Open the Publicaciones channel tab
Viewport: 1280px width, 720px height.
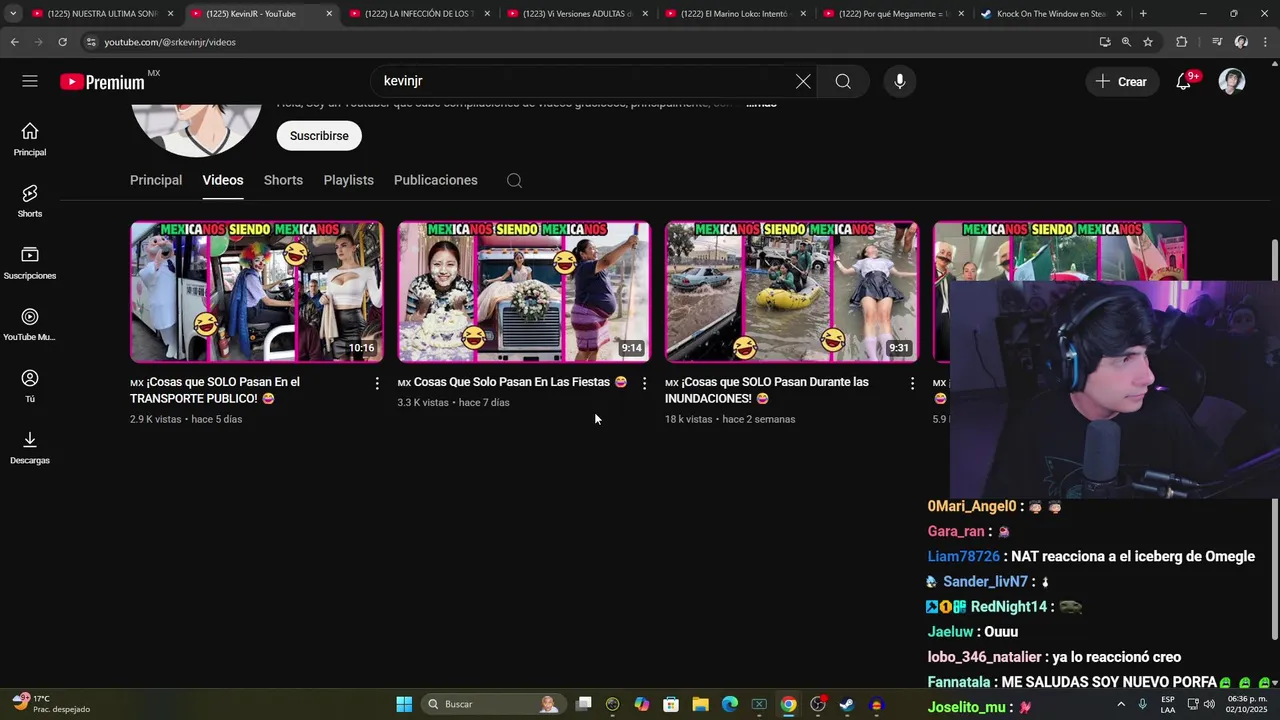436,180
